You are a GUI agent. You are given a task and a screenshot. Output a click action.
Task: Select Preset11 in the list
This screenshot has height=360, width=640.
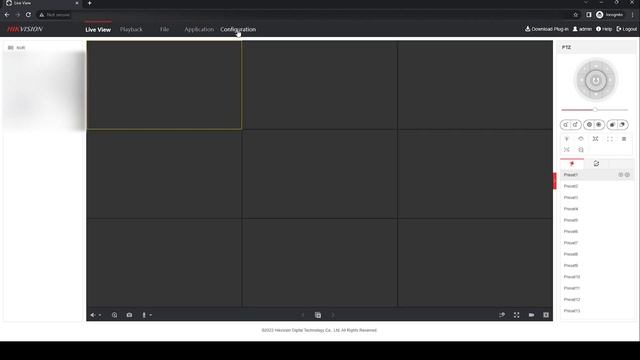[x=597, y=288]
